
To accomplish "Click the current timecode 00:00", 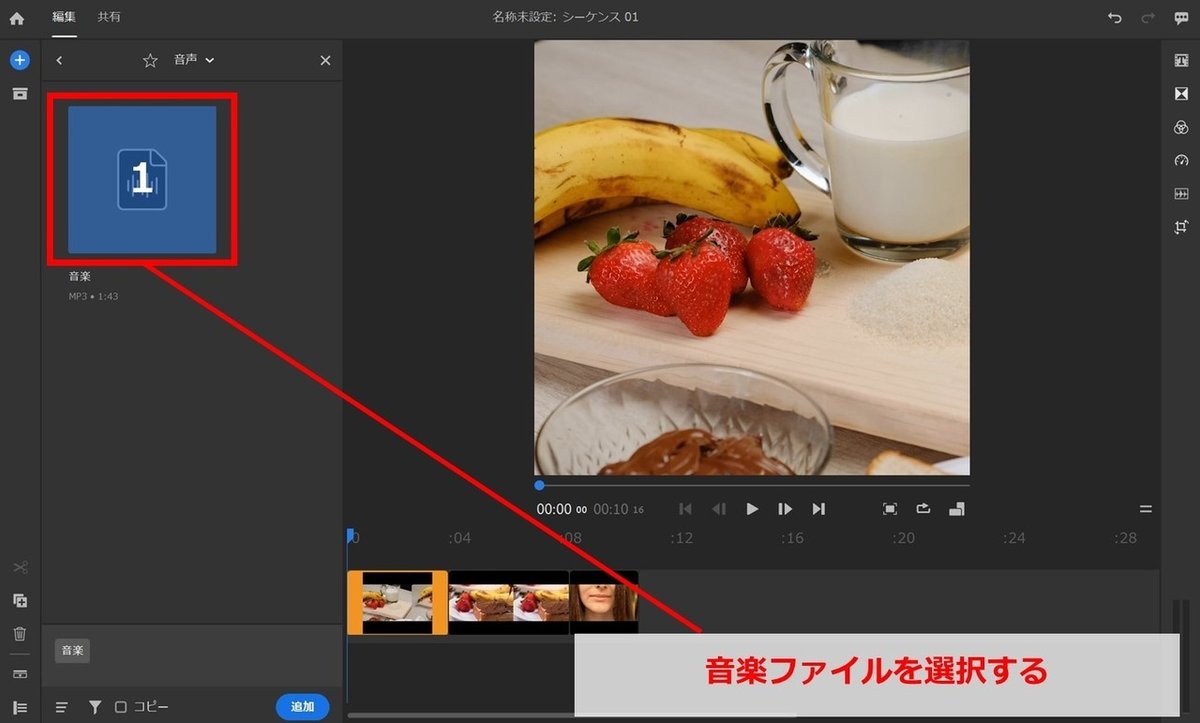I will pos(554,509).
